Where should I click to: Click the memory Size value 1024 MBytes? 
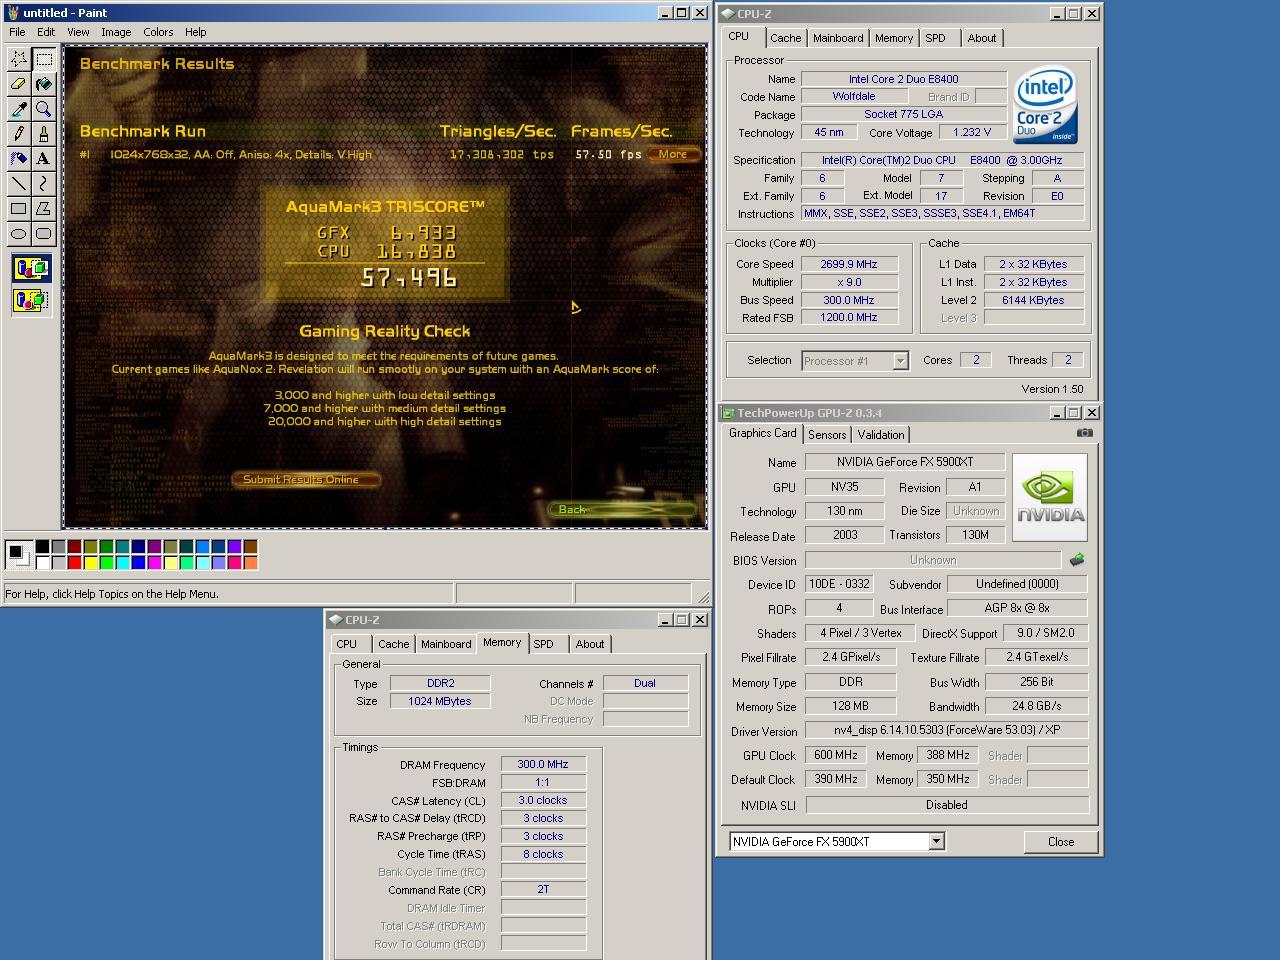[x=440, y=701]
